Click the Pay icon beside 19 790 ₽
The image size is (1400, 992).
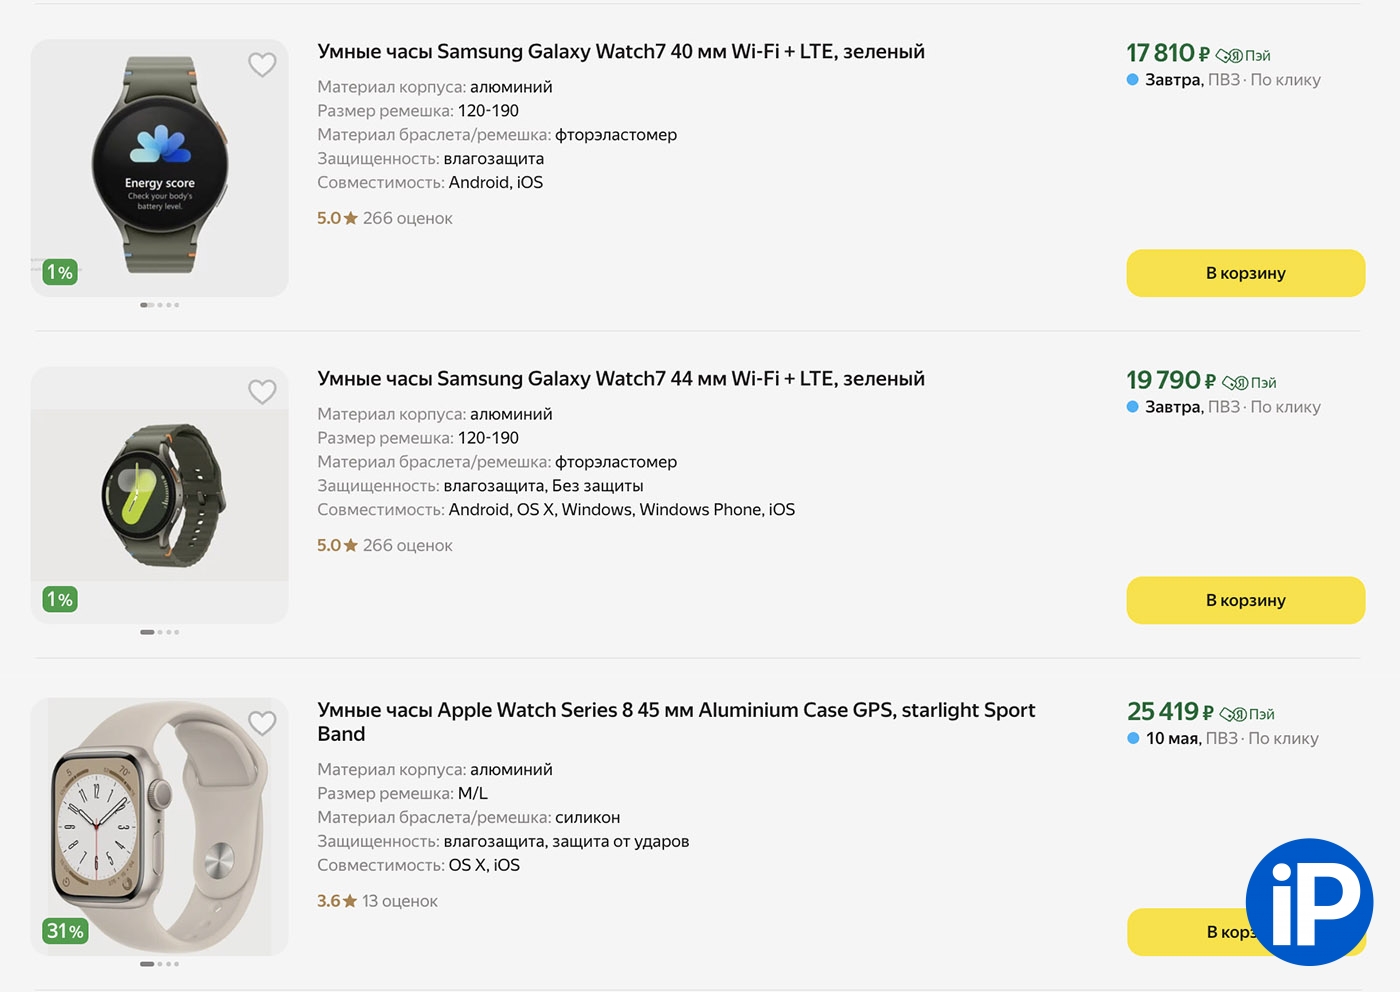[1249, 383]
